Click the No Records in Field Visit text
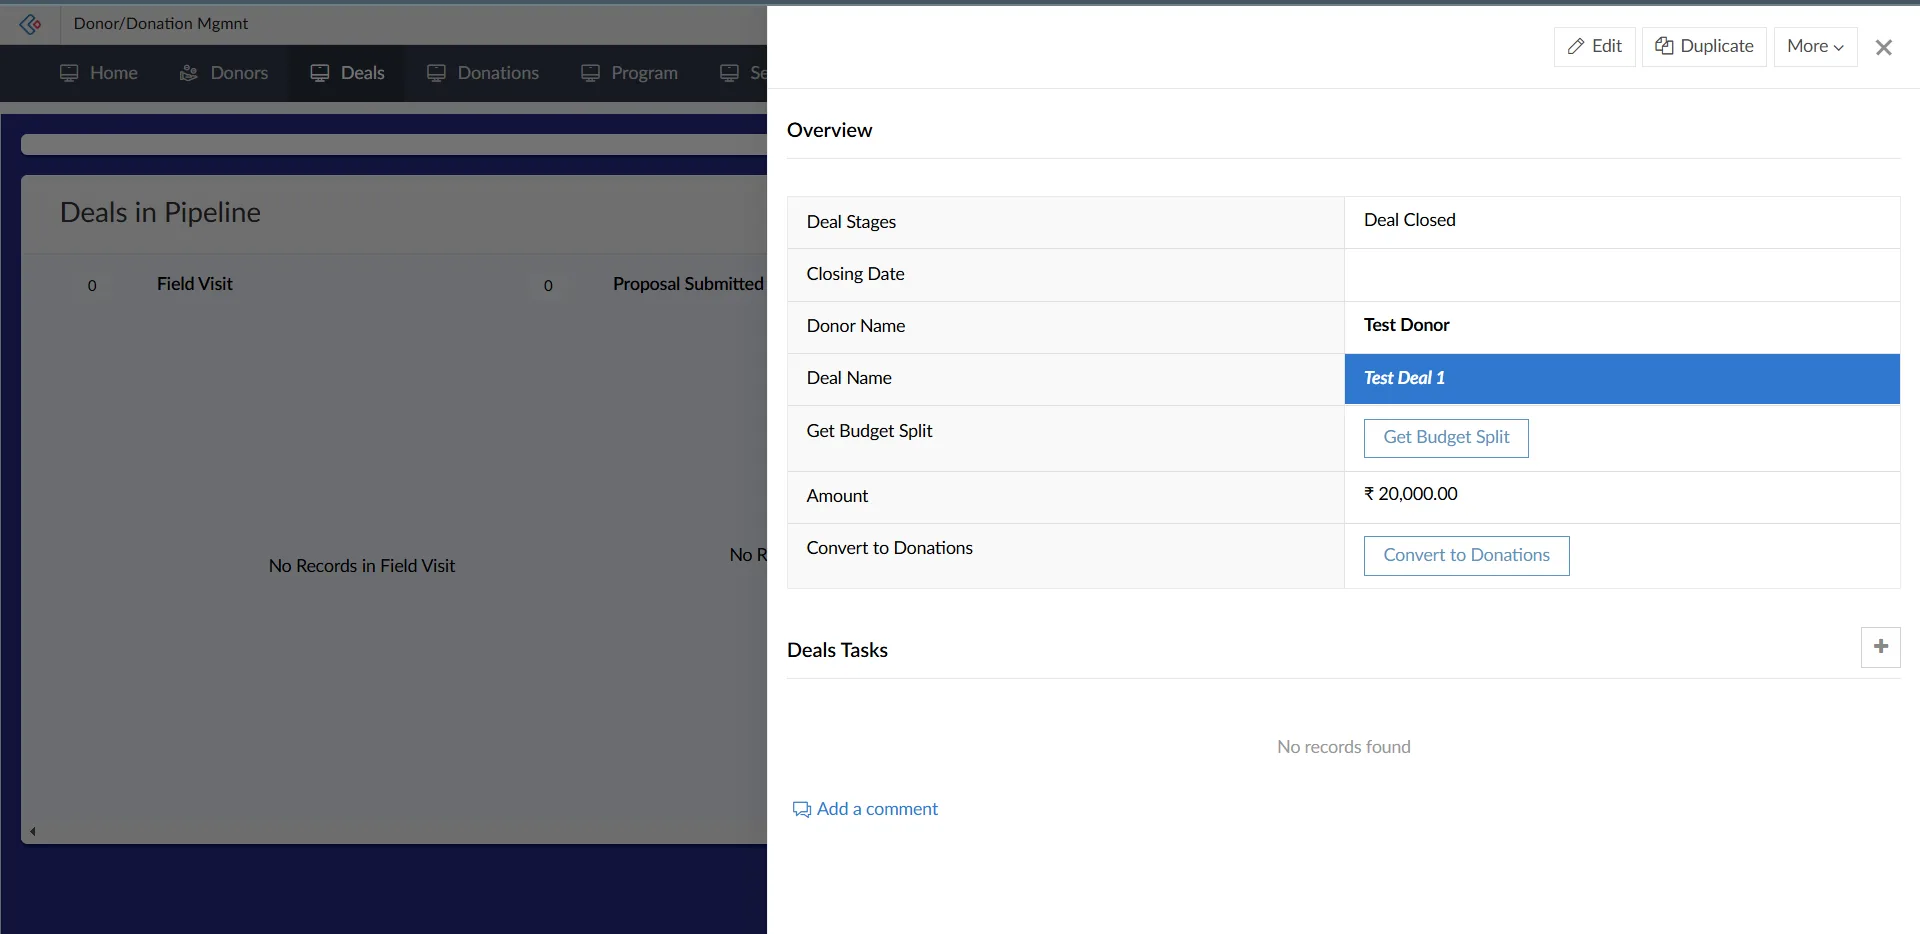 pos(362,566)
